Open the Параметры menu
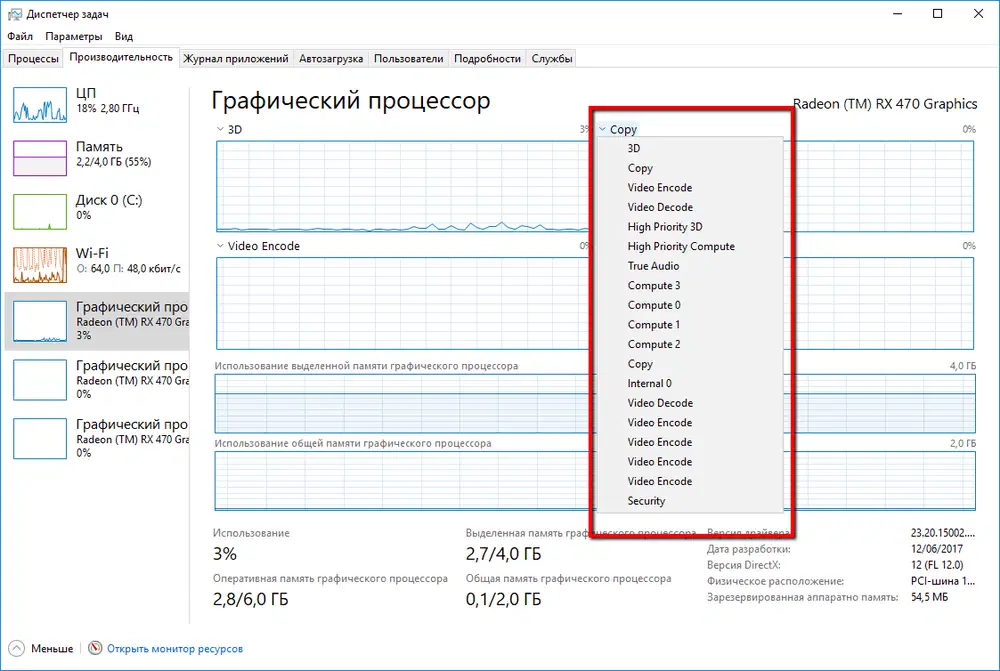Image resolution: width=1000 pixels, height=671 pixels. pos(73,36)
